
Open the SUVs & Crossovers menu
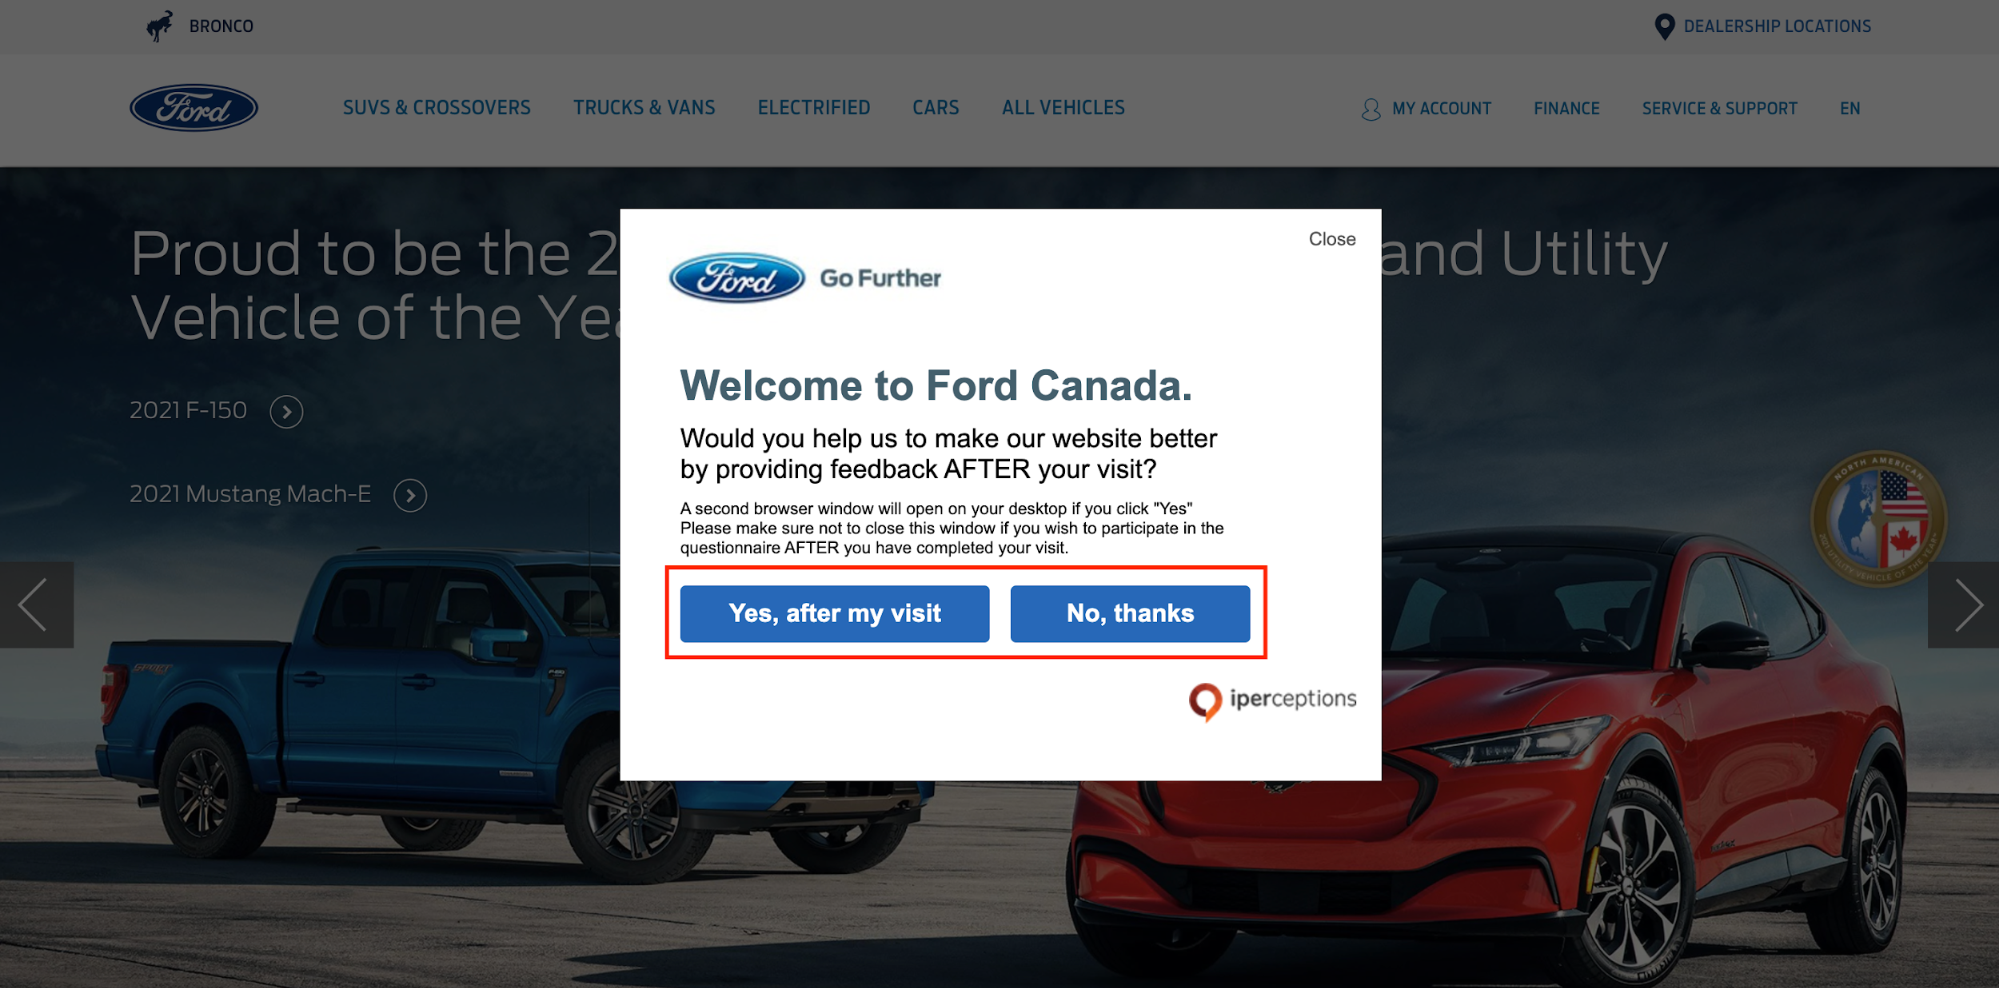tap(437, 108)
